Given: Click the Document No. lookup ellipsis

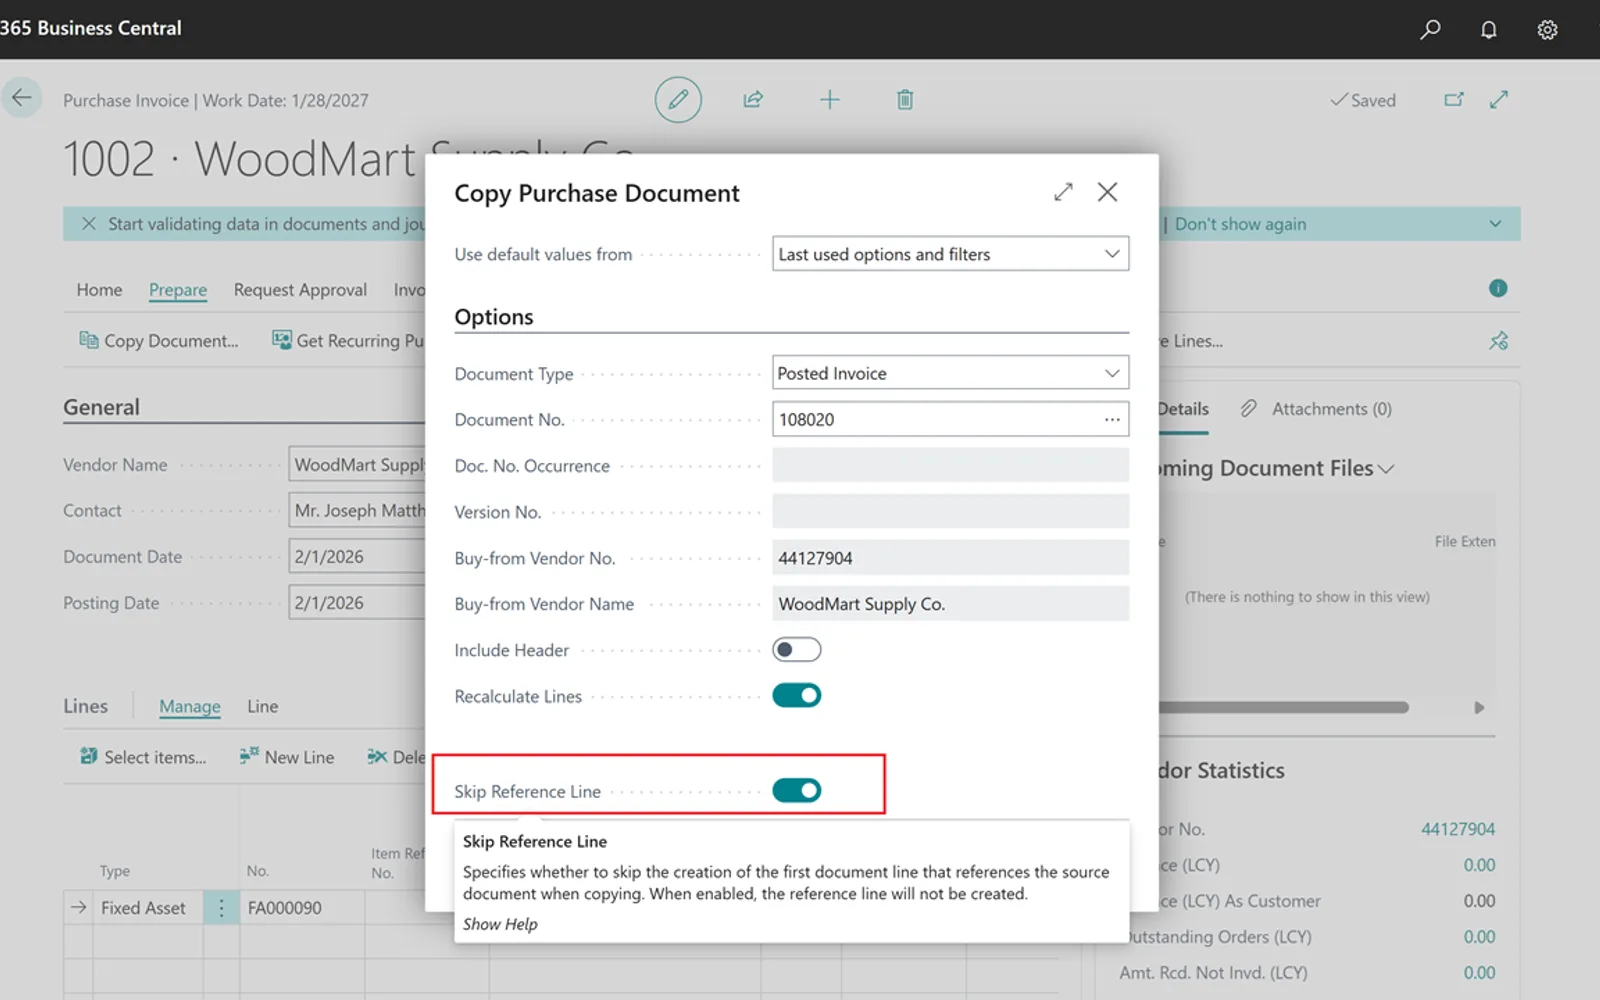Looking at the screenshot, I should coord(1112,420).
